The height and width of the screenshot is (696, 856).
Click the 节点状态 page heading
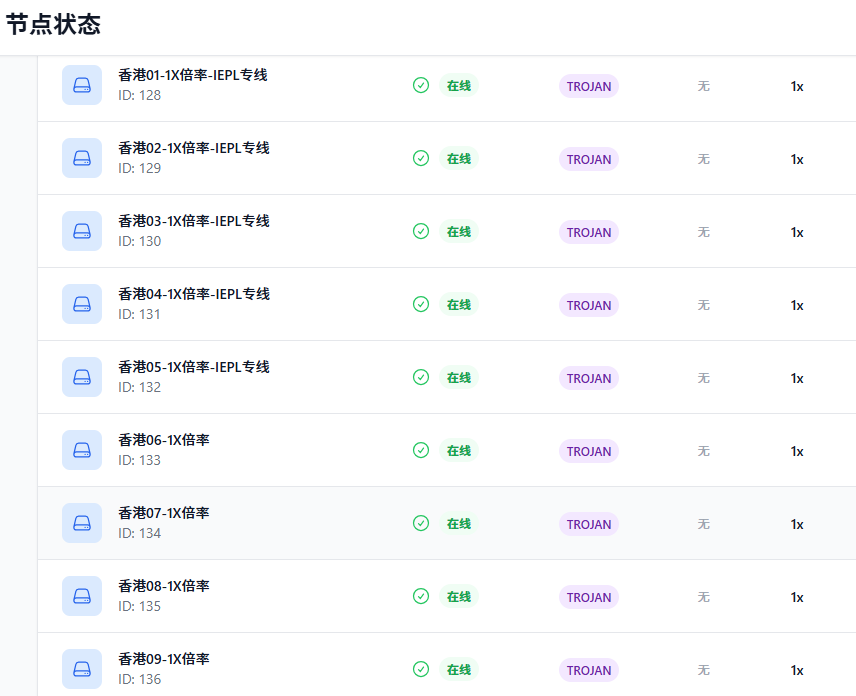53,25
